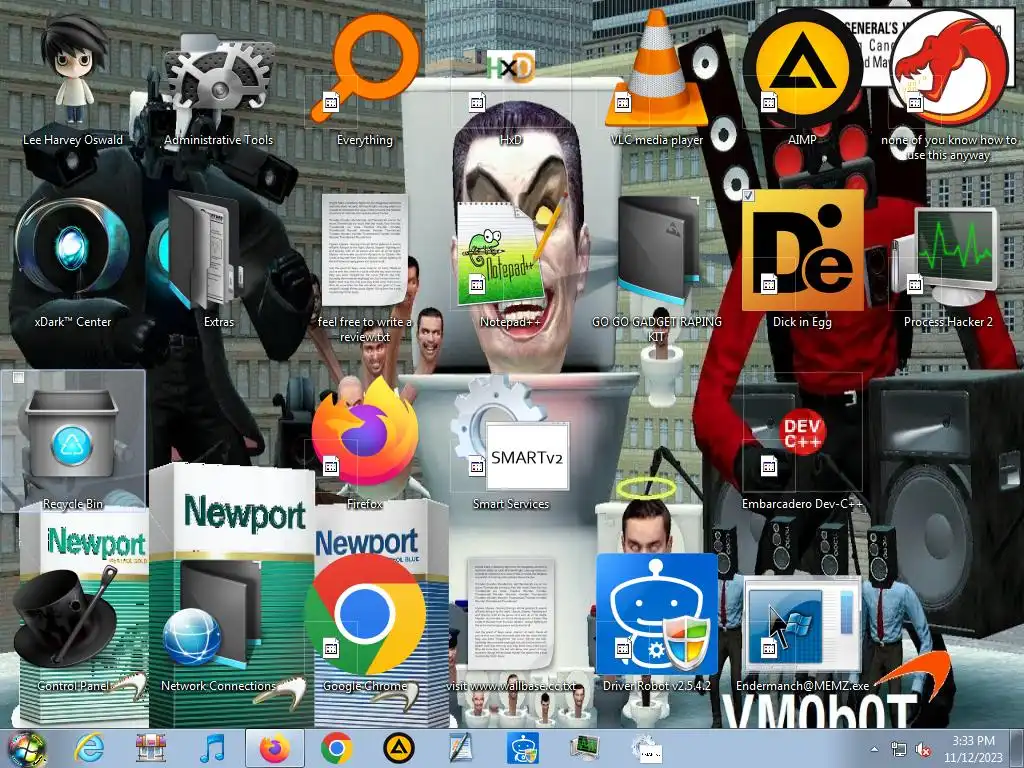Open the clock showing 3:33 PM

click(973, 748)
